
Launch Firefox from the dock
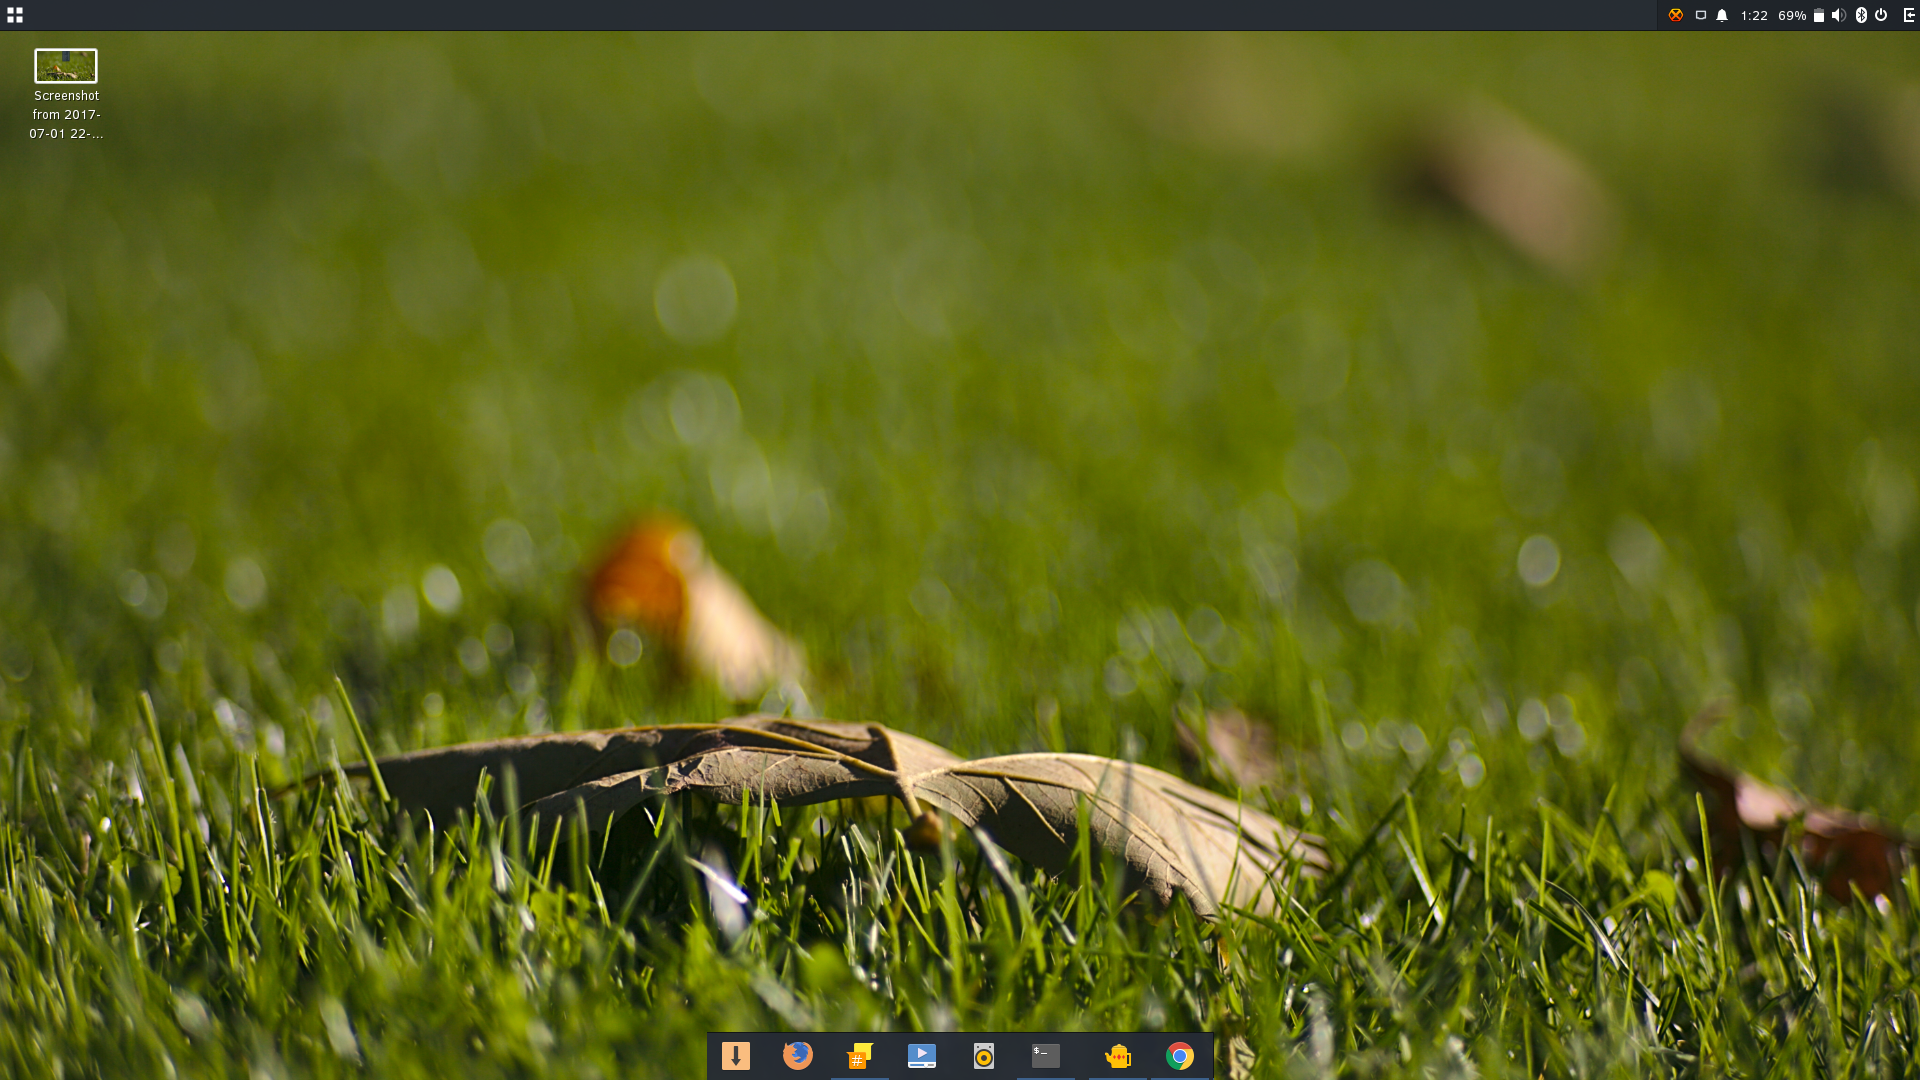798,1056
